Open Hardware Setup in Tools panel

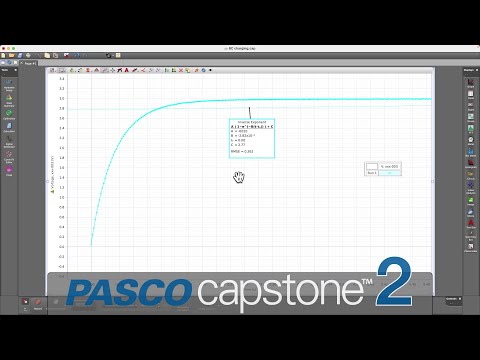tap(9, 85)
